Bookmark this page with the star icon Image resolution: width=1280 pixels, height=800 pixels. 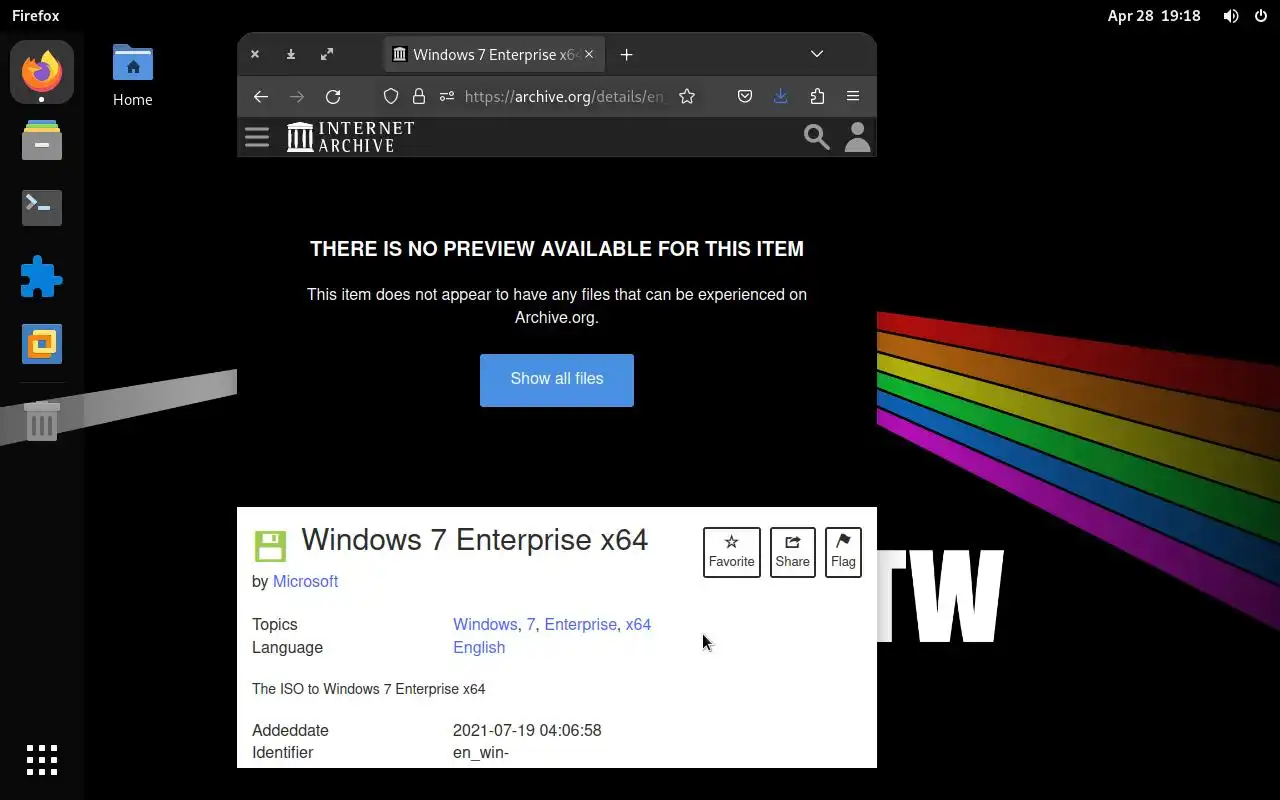[687, 96]
